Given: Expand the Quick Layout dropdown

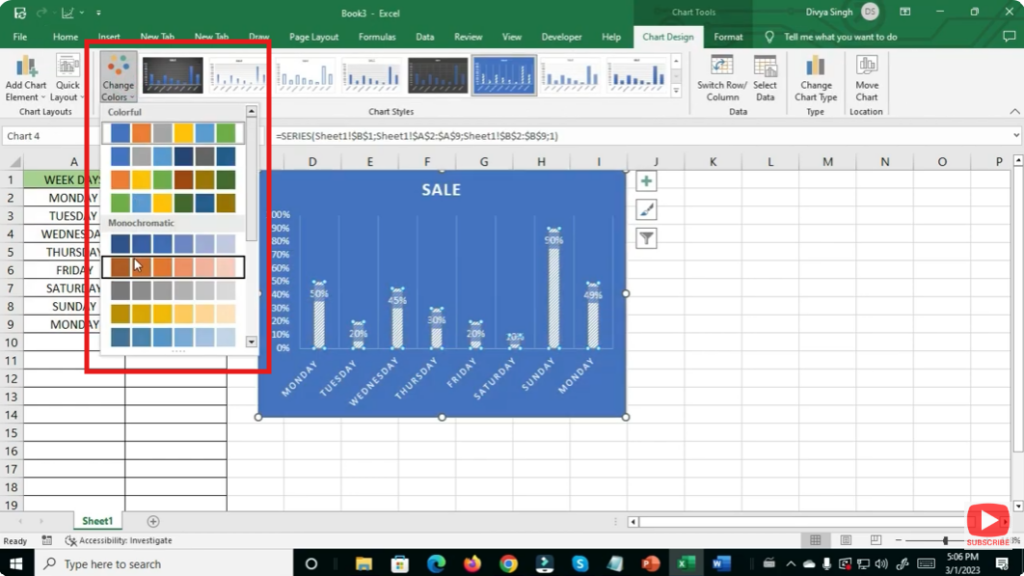Looking at the screenshot, I should (68, 78).
